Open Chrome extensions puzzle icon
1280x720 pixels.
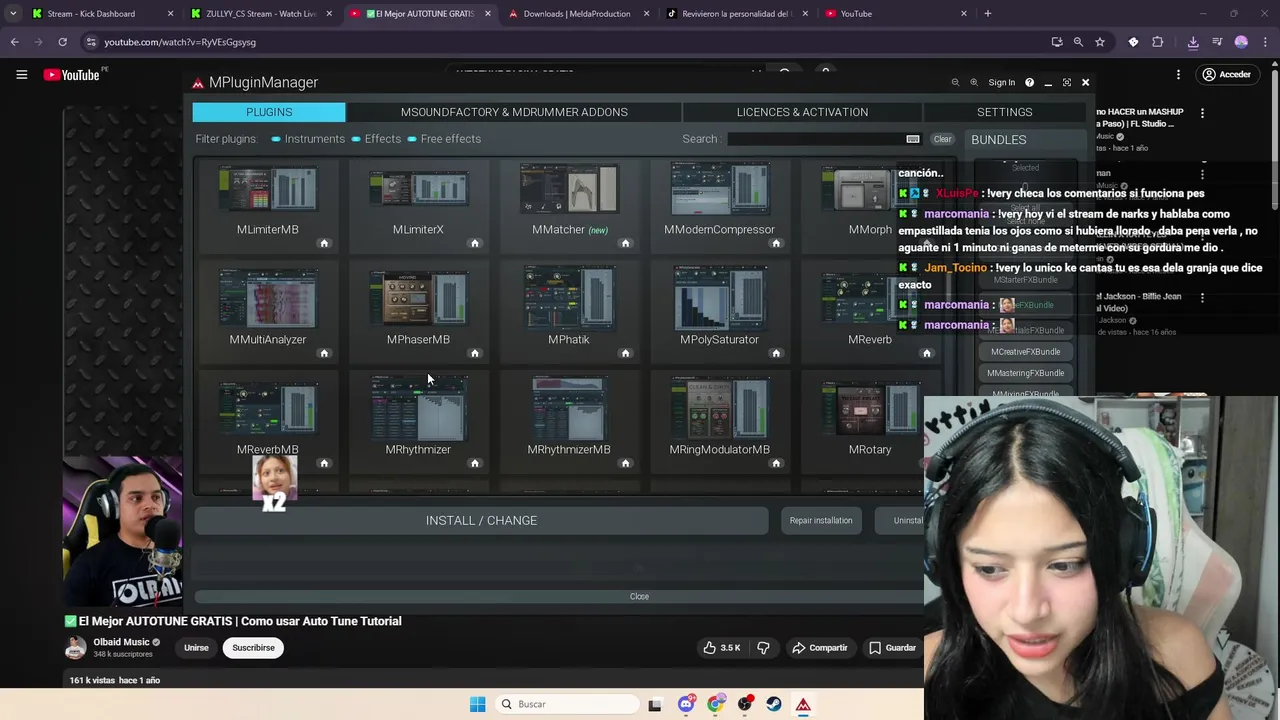(1158, 42)
